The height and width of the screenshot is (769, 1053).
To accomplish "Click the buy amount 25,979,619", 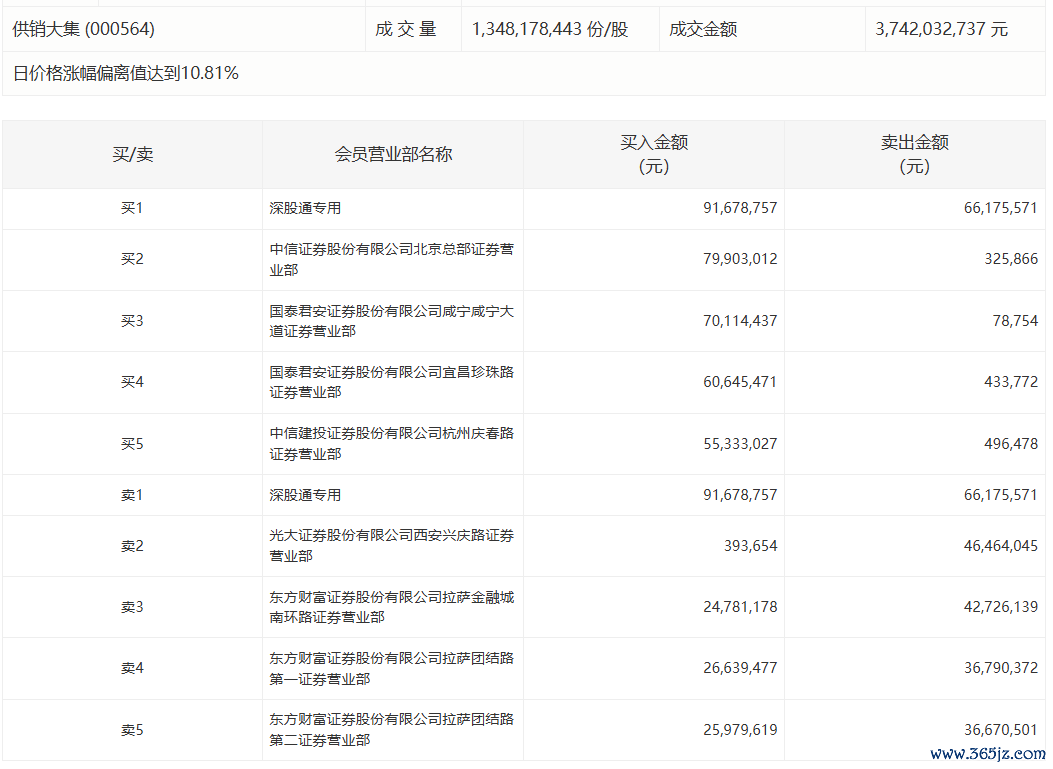I will (740, 730).
